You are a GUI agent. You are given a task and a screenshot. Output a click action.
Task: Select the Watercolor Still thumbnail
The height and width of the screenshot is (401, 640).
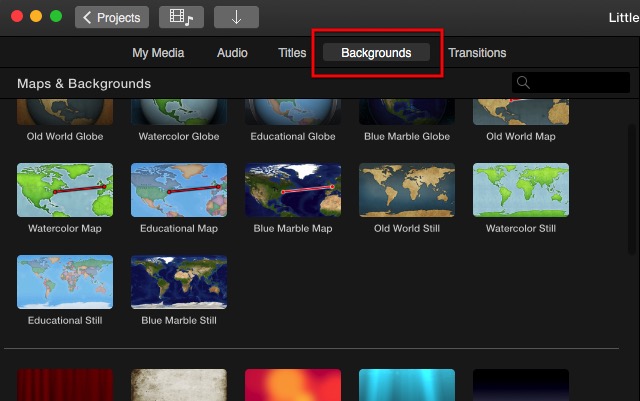[x=521, y=190]
